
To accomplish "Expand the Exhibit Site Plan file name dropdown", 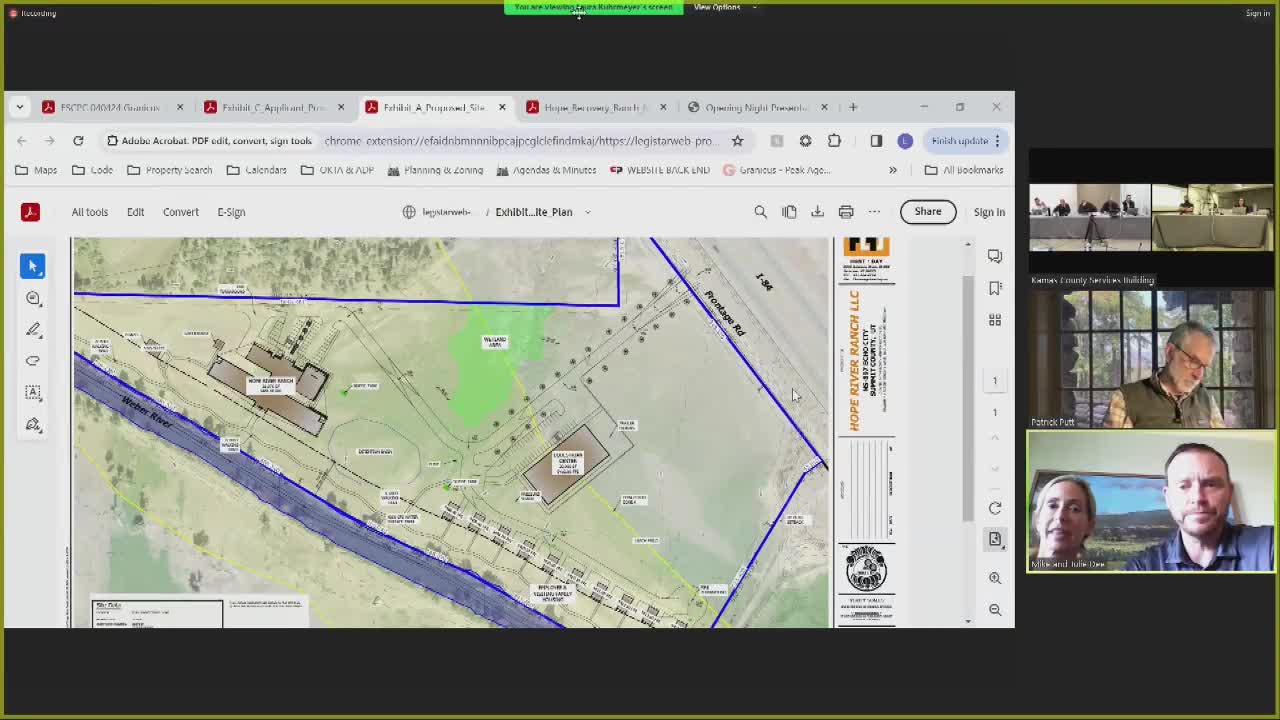I will (x=587, y=212).
